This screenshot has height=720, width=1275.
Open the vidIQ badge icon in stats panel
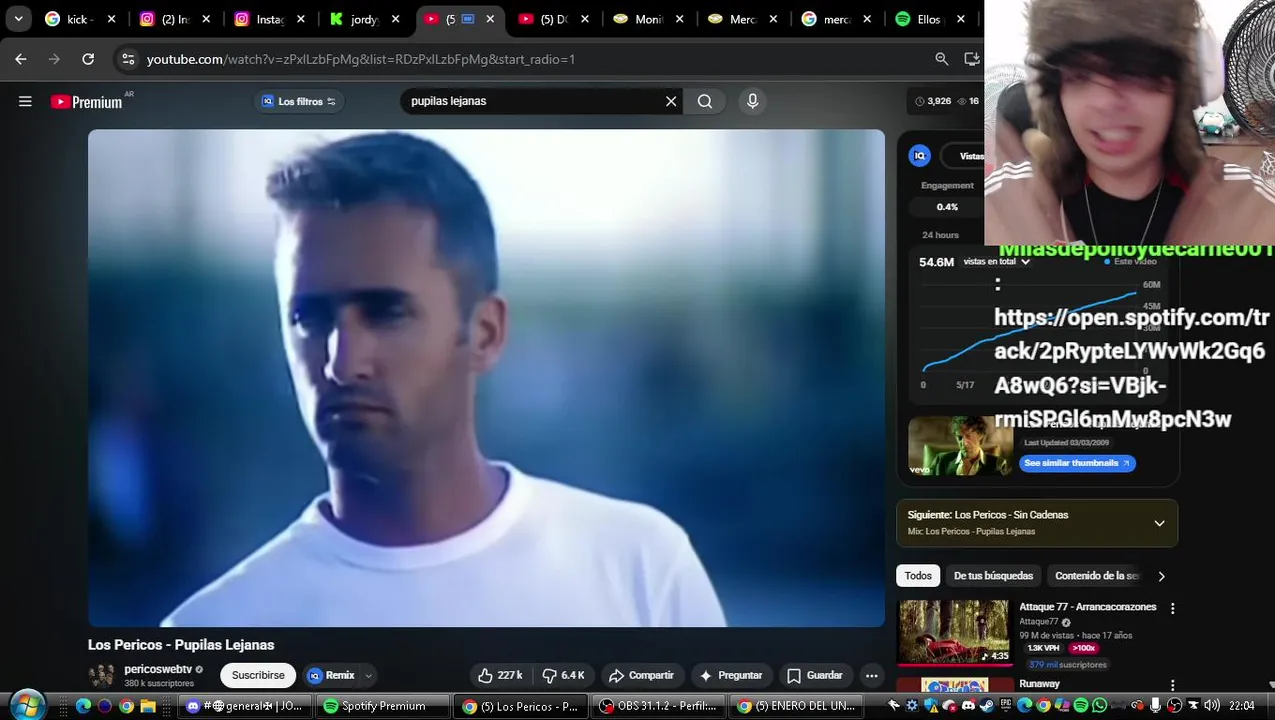coord(919,155)
